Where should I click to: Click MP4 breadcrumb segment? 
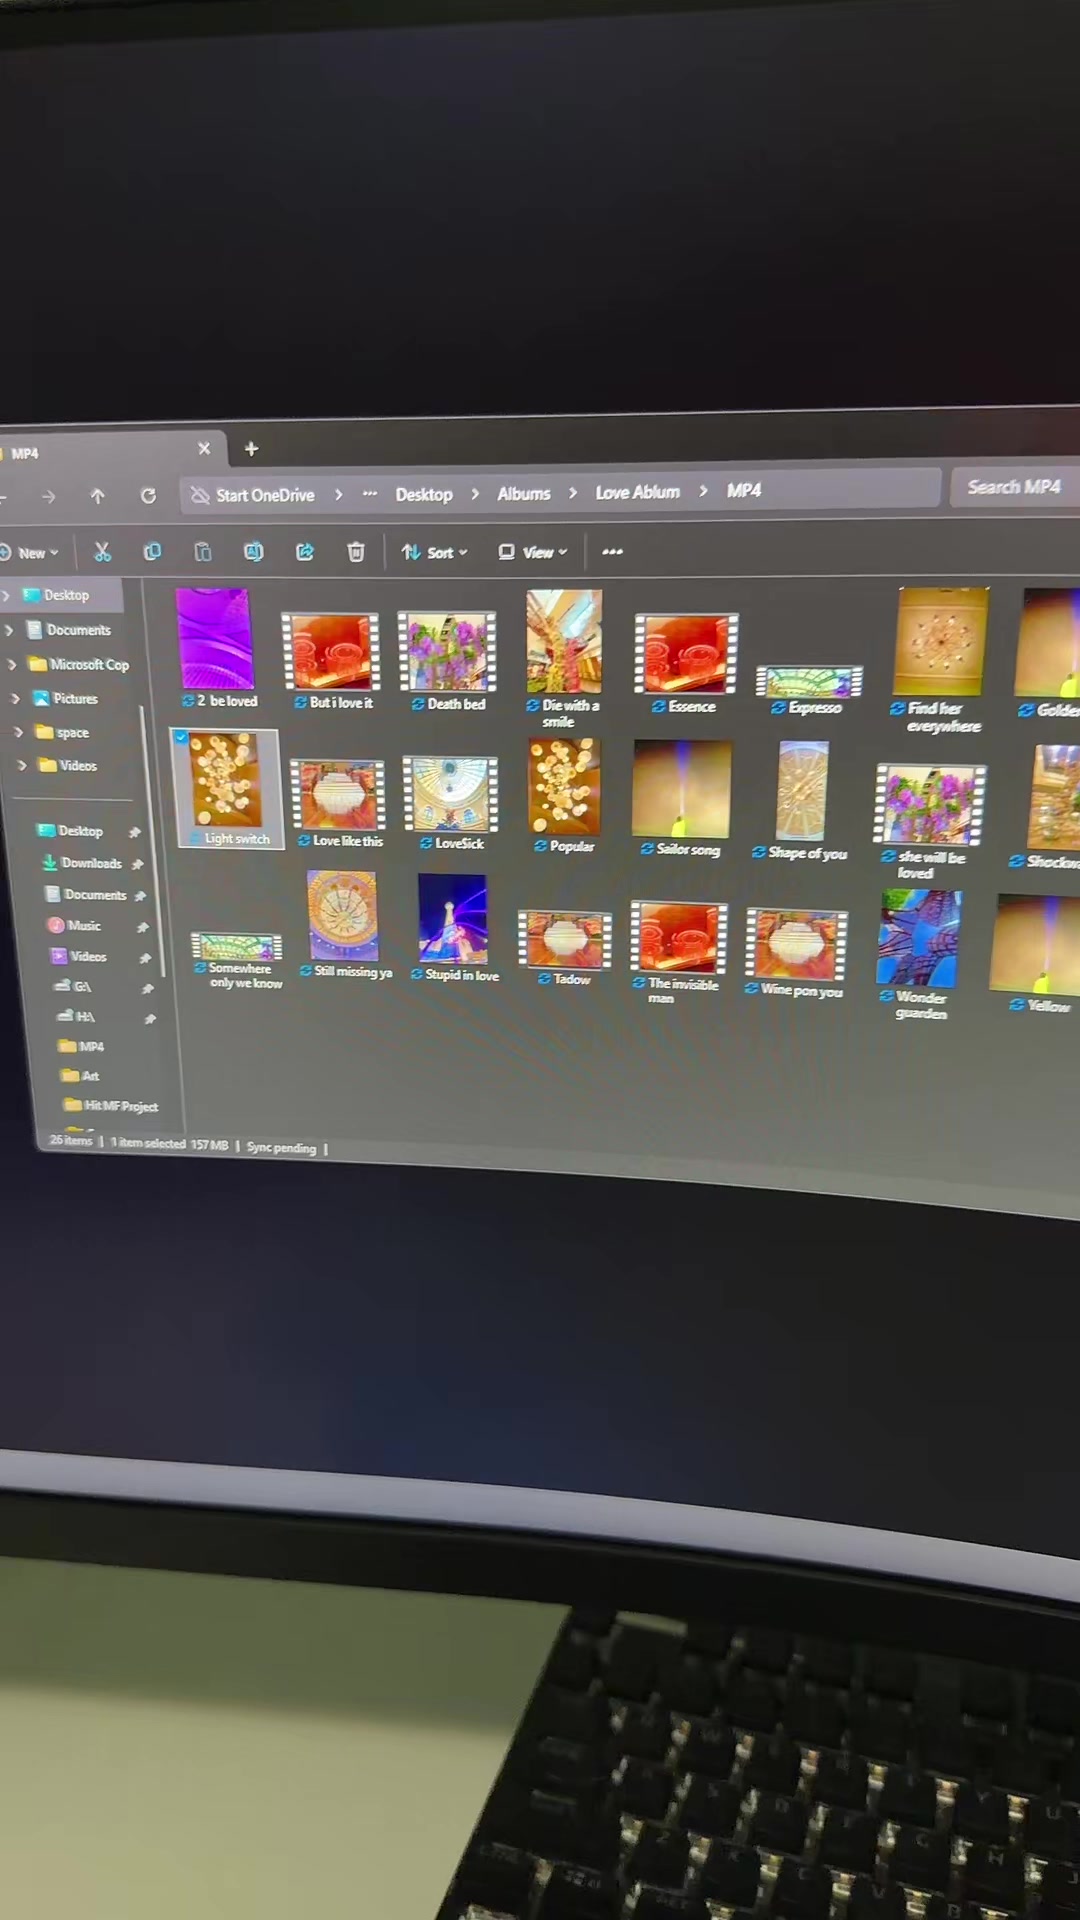[744, 490]
